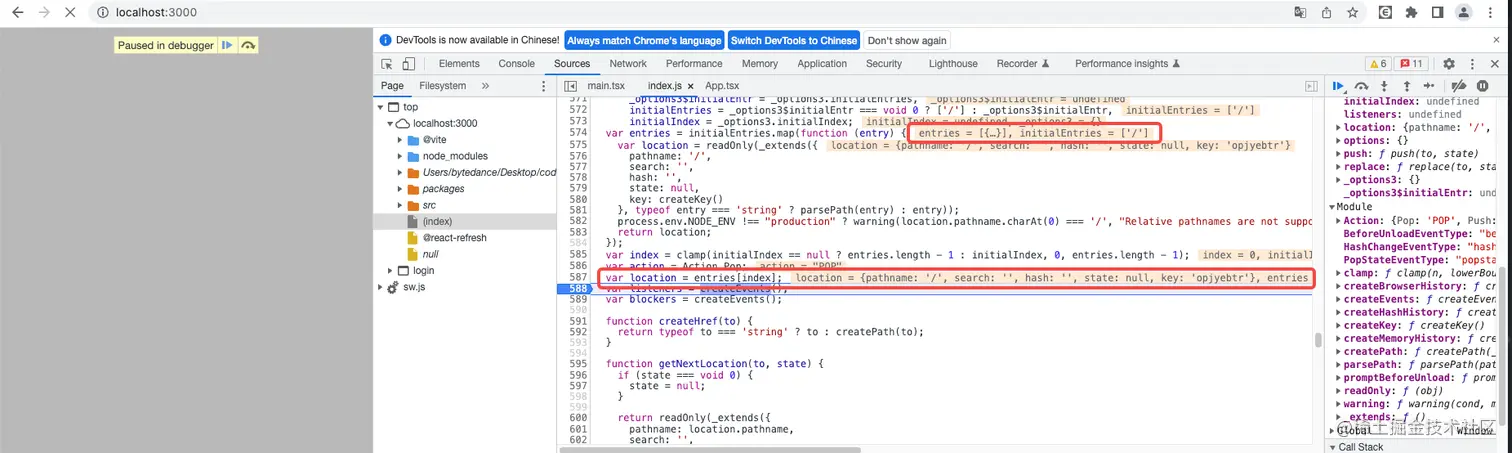The image size is (1512, 453).
Task: Open the Chrome profile avatar
Action: 1464,13
